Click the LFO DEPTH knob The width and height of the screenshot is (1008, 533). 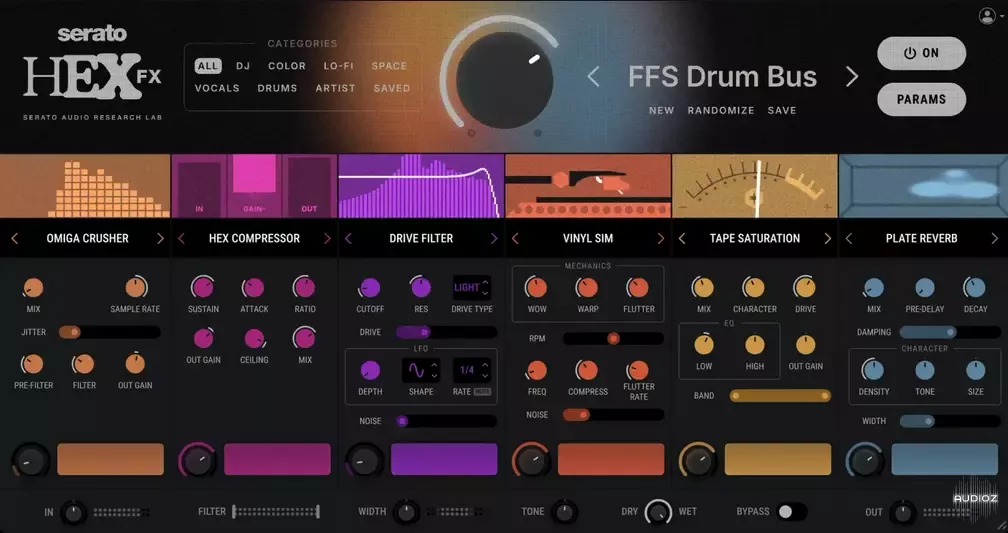pos(370,370)
